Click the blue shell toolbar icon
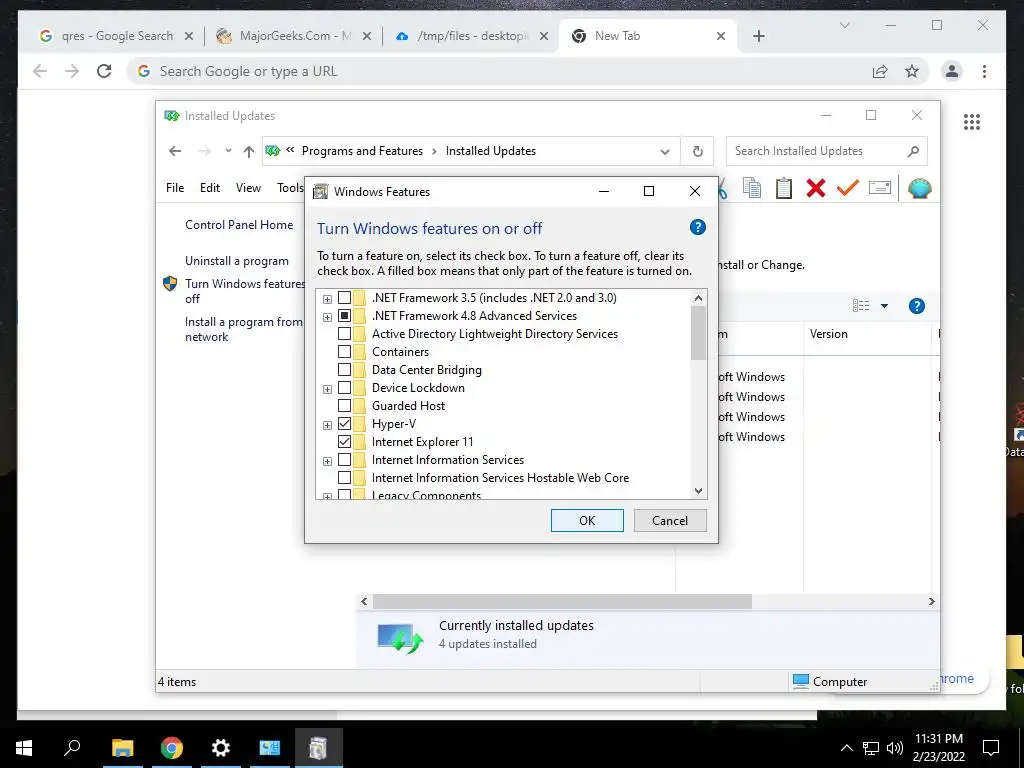This screenshot has height=768, width=1024. 919,188
